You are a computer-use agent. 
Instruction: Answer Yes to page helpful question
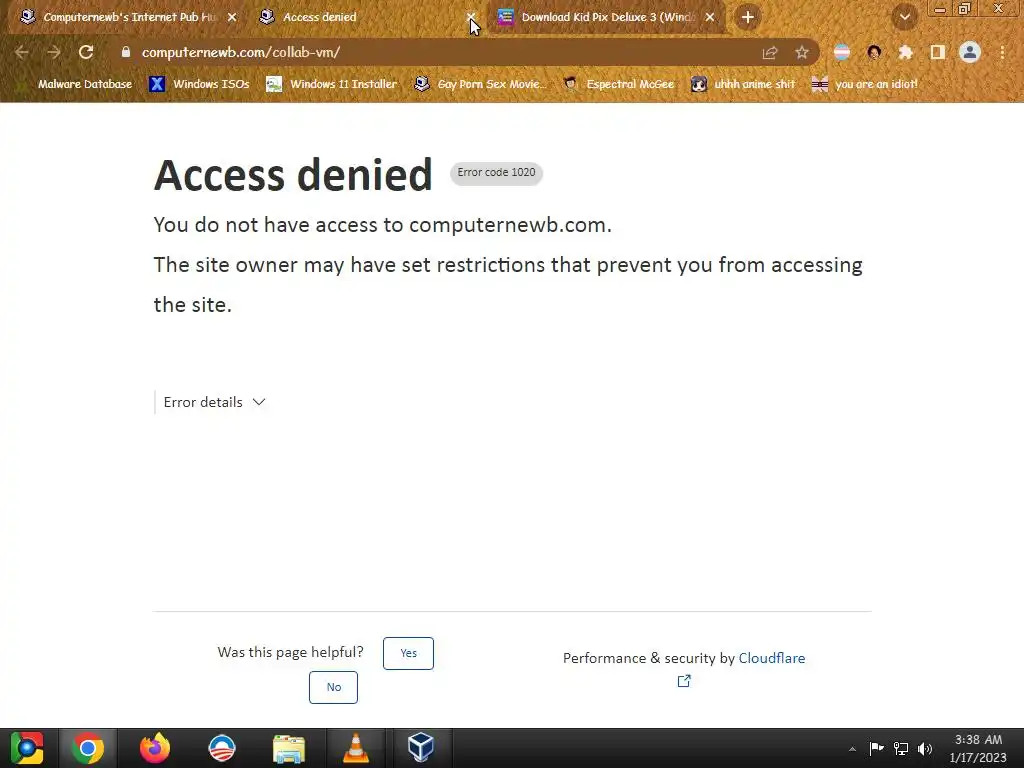coord(408,653)
